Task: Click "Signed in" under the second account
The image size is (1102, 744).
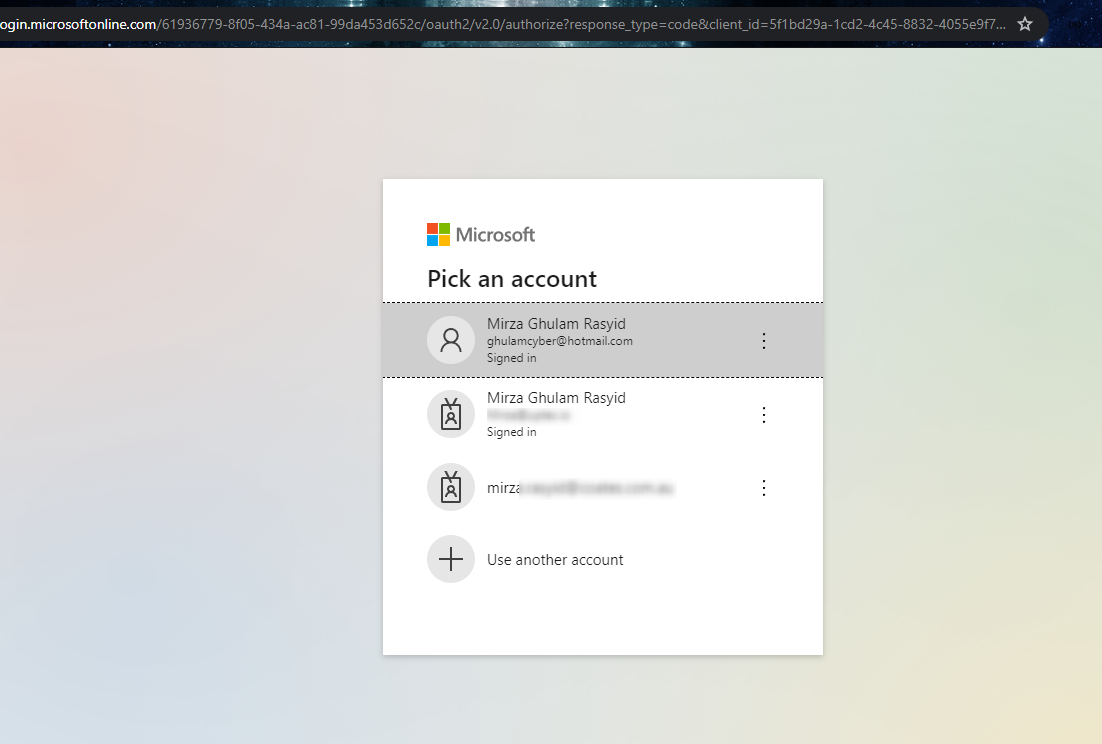Action: [x=511, y=432]
